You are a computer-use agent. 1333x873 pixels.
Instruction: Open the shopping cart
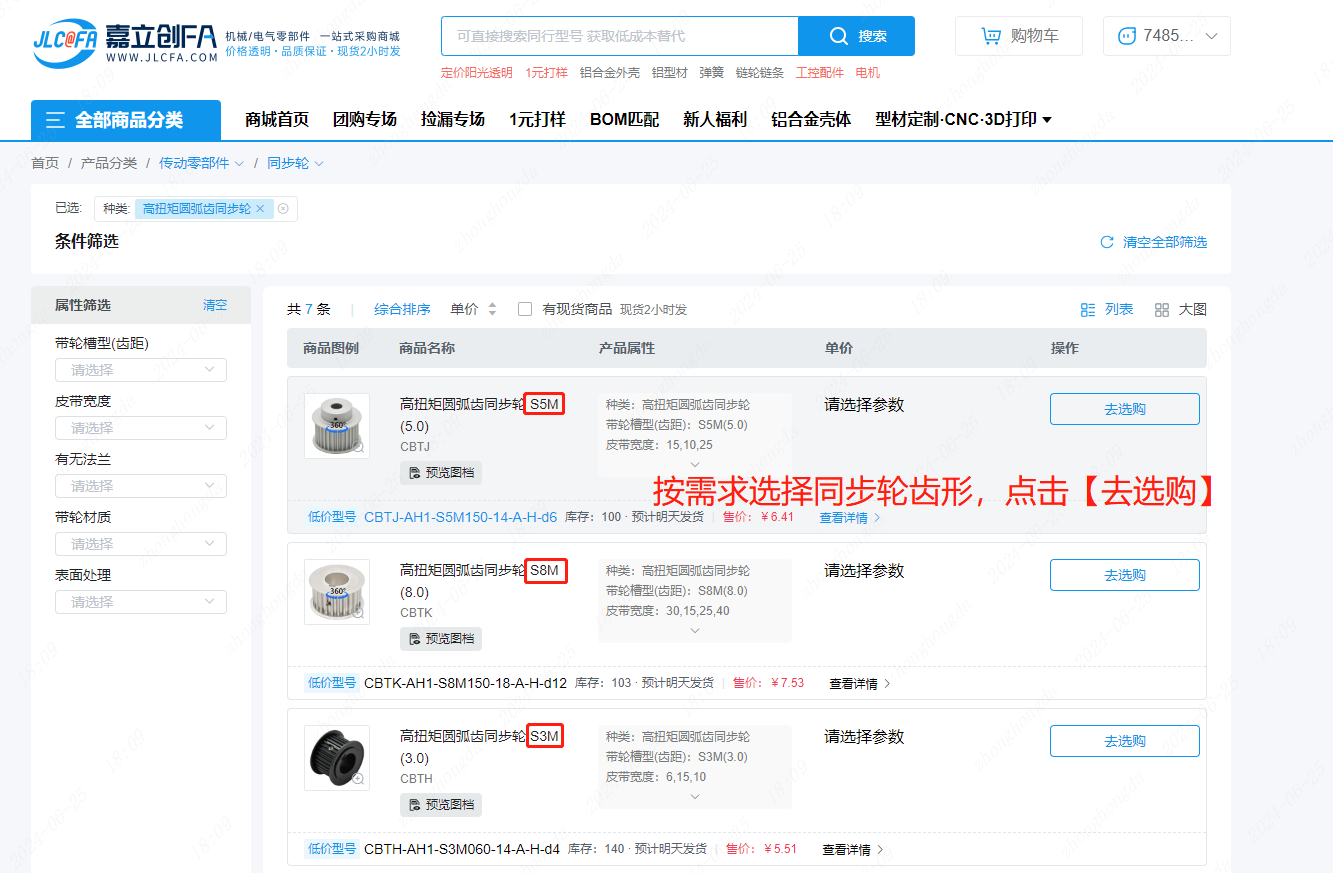[x=1020, y=36]
